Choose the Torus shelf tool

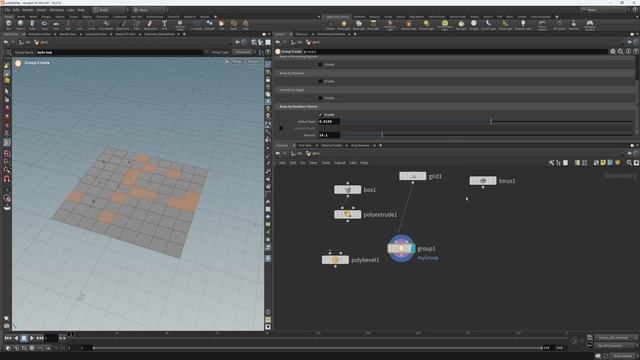[44, 24]
